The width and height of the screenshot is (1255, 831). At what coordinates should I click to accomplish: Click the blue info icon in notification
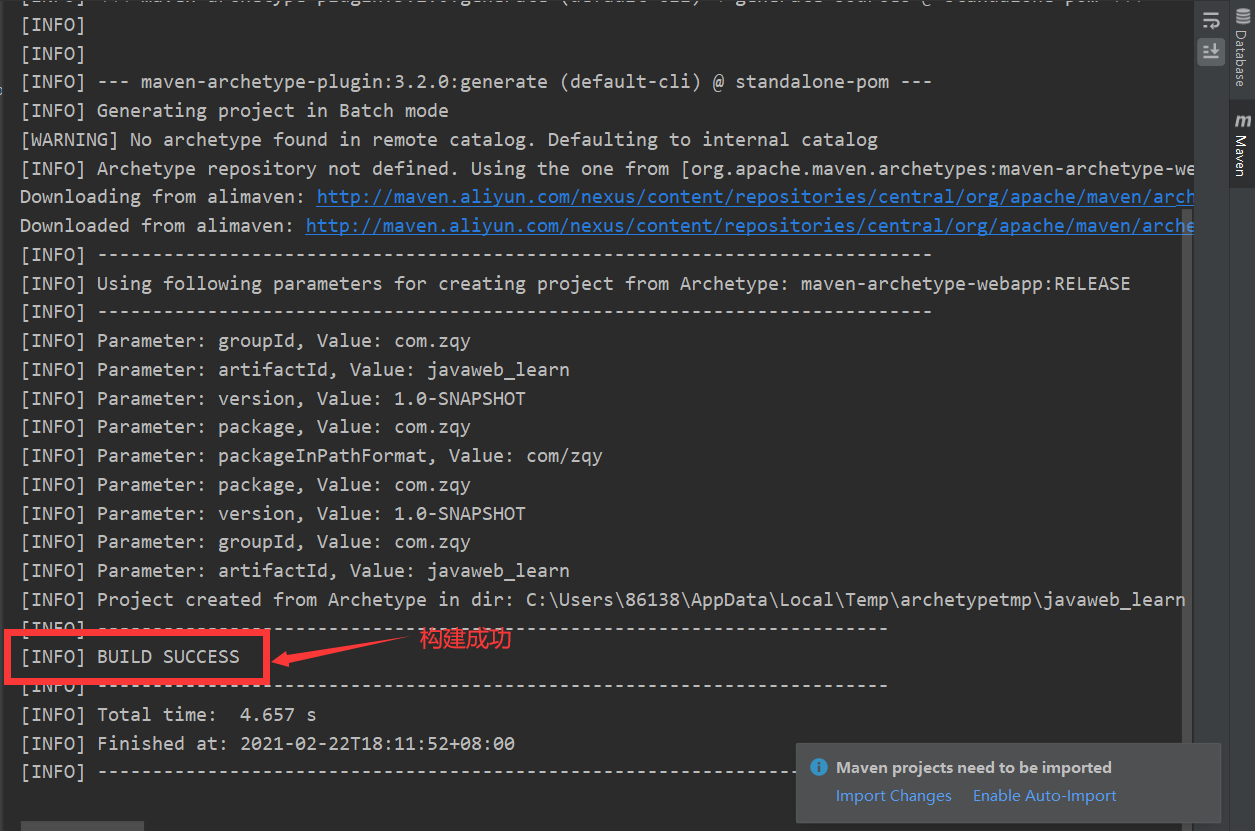[819, 768]
